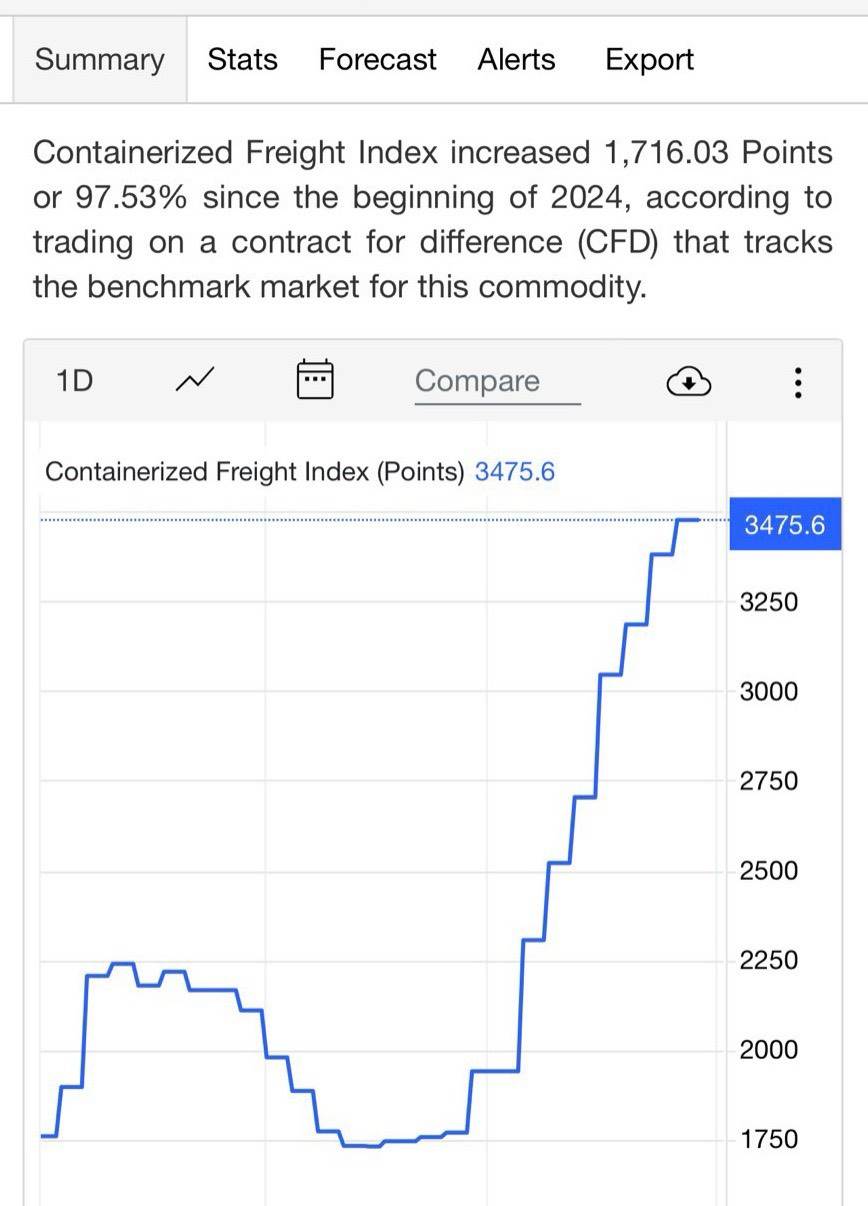Screen dimensions: 868x1206
Task: Select the 2500 y-axis label
Action: click(x=768, y=870)
